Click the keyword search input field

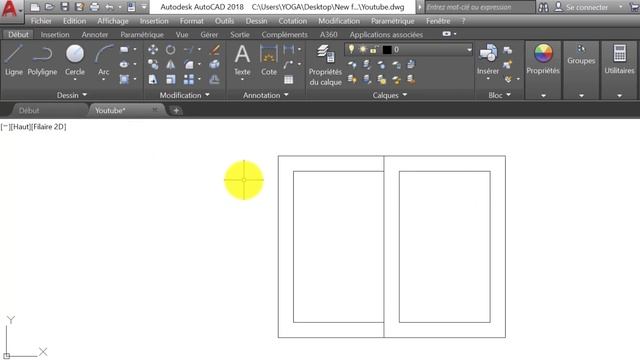[480, 7]
